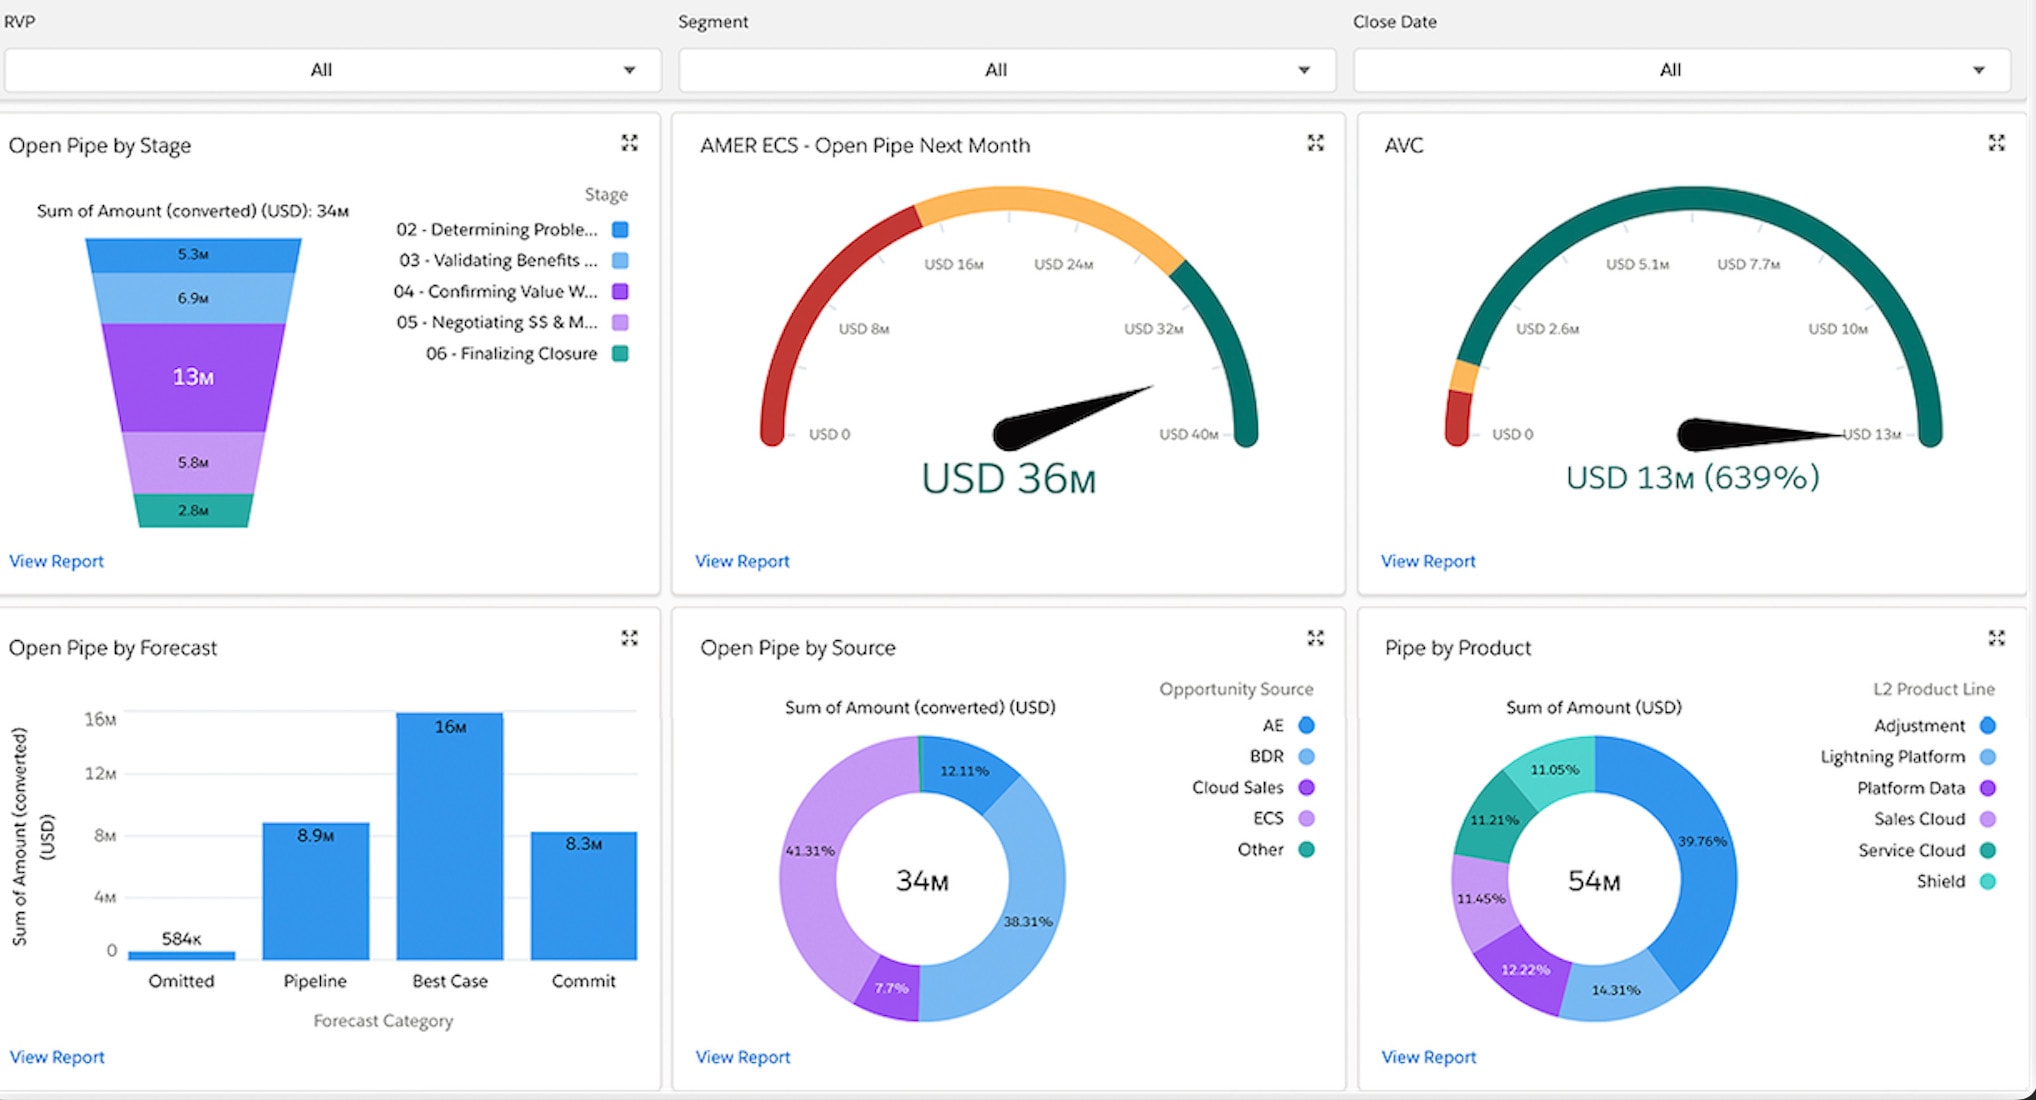Click View Report under Open Pipe by Forecast
Viewport: 2036px width, 1100px height.
tap(57, 1057)
